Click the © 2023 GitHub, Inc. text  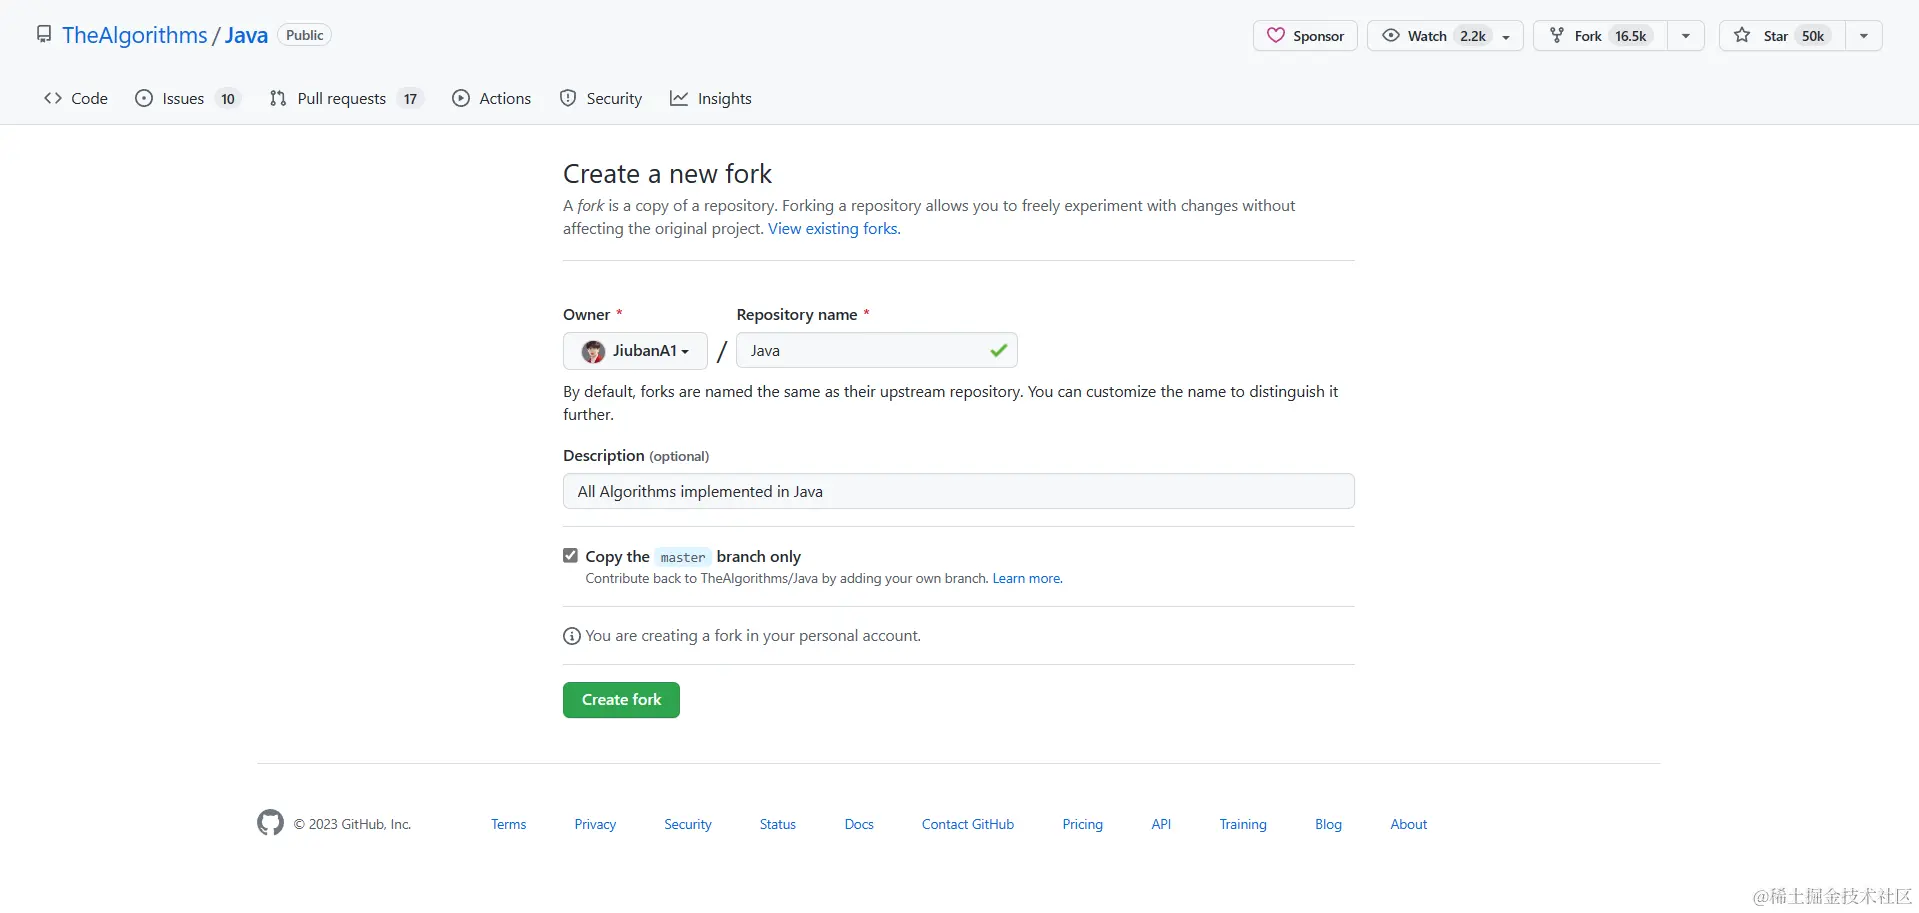pos(352,824)
